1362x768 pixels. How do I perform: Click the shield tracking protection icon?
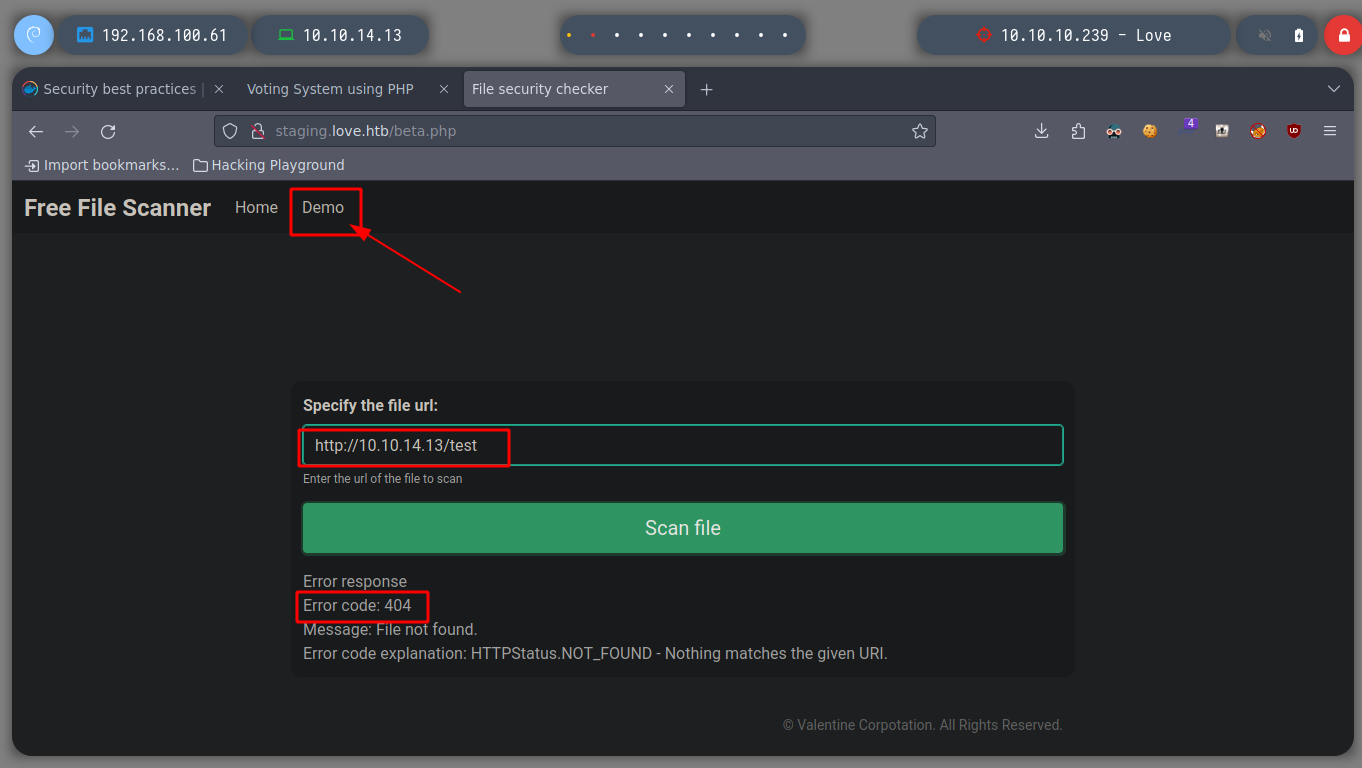tap(230, 131)
